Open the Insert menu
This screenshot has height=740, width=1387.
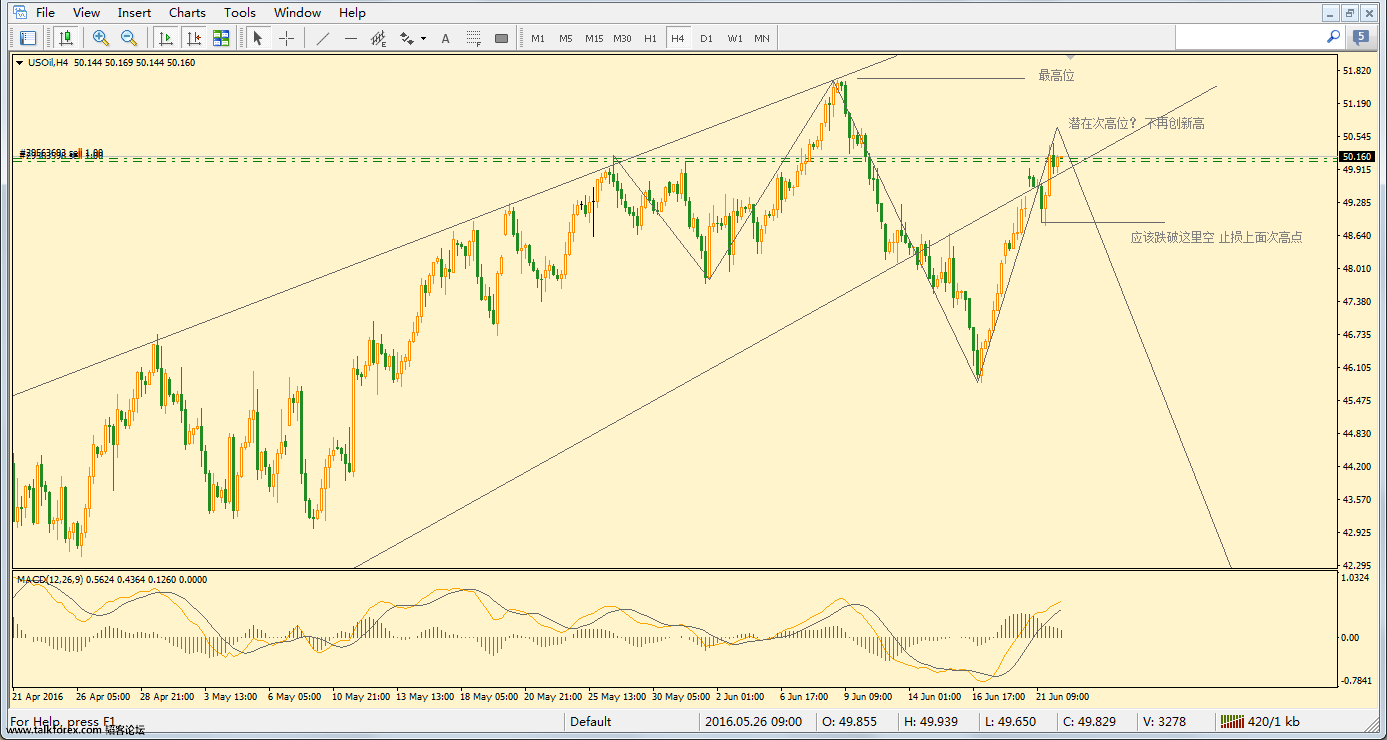(135, 13)
